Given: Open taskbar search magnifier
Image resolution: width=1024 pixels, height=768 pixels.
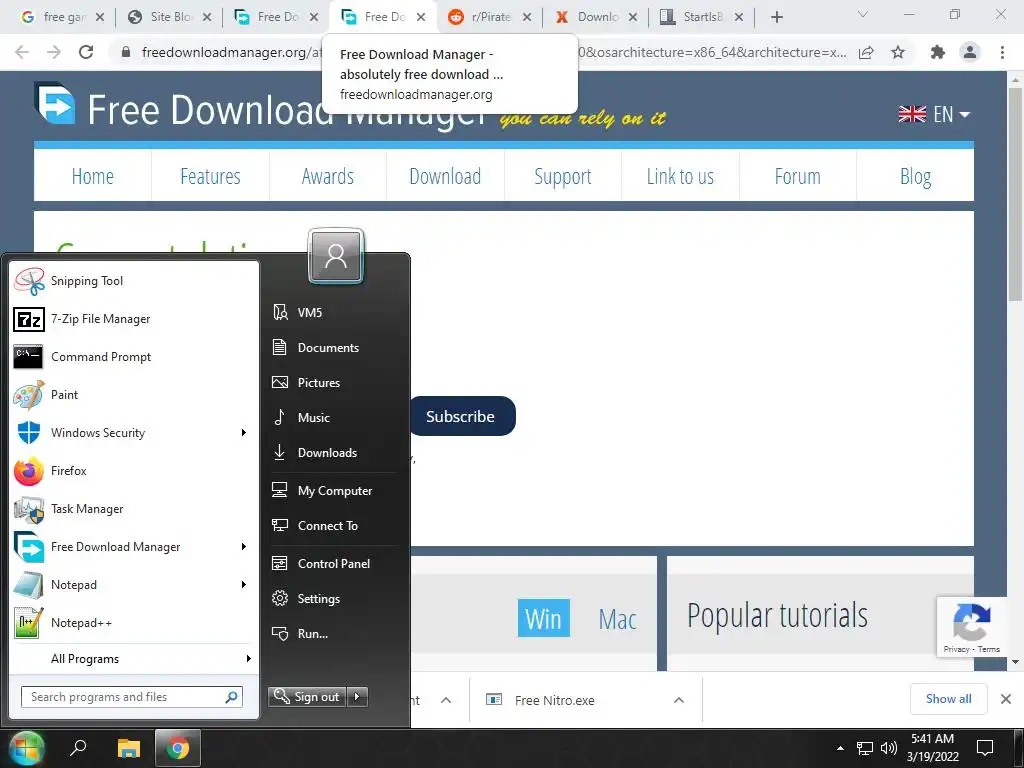Looking at the screenshot, I should 78,747.
